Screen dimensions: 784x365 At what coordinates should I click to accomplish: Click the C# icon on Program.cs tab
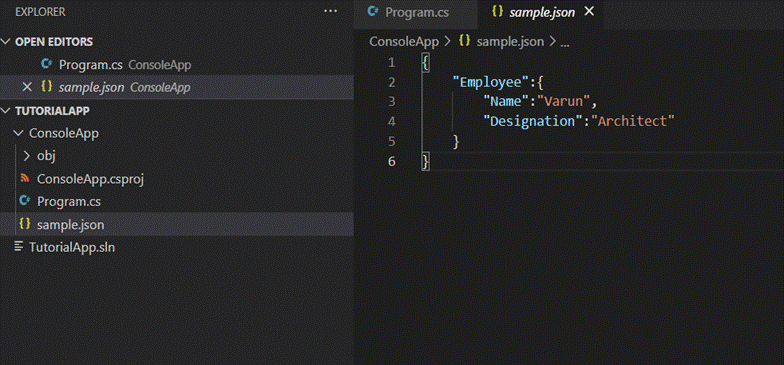pos(372,12)
